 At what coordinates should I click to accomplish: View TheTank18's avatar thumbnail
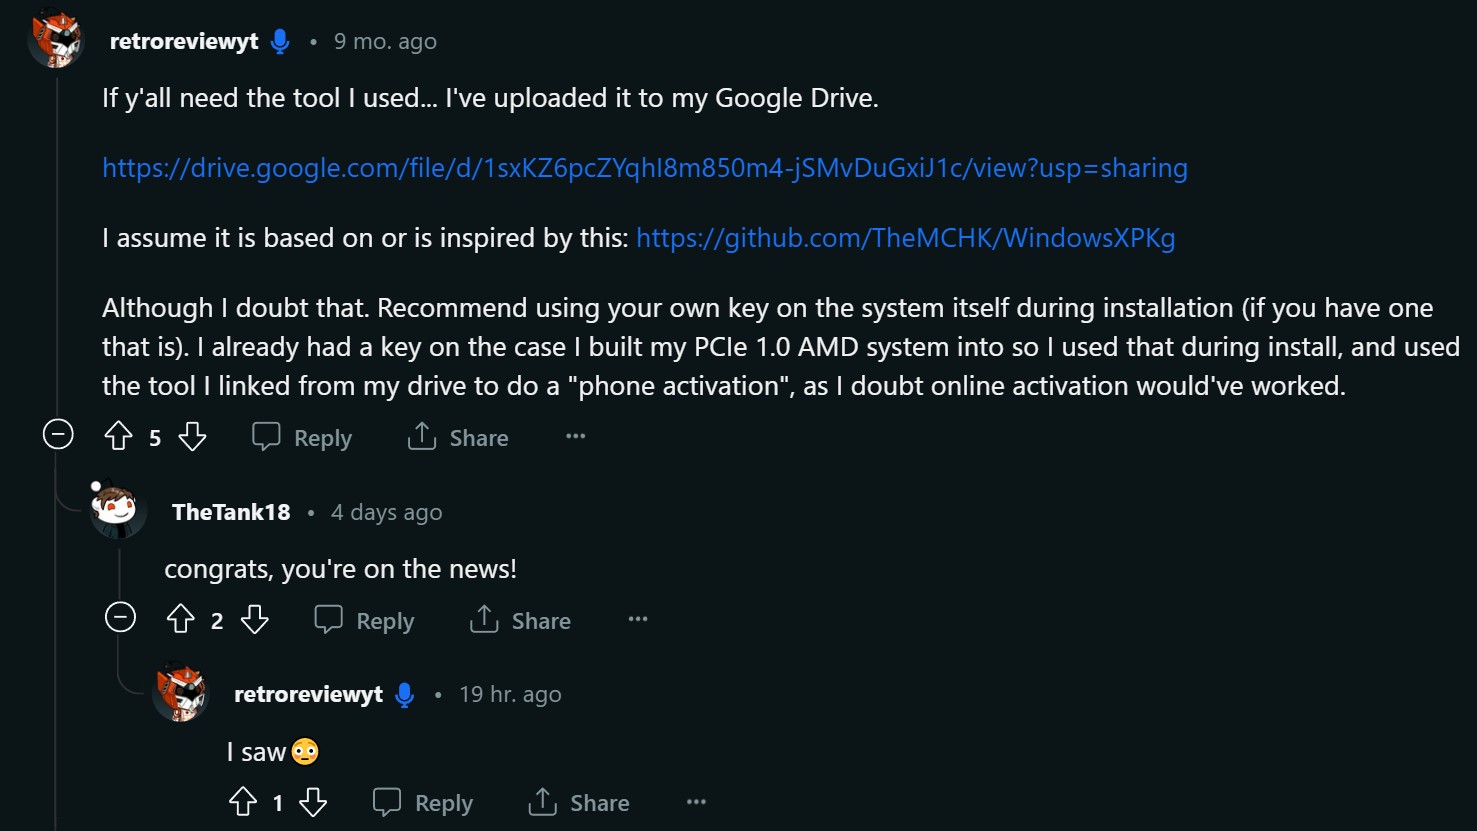[x=116, y=510]
